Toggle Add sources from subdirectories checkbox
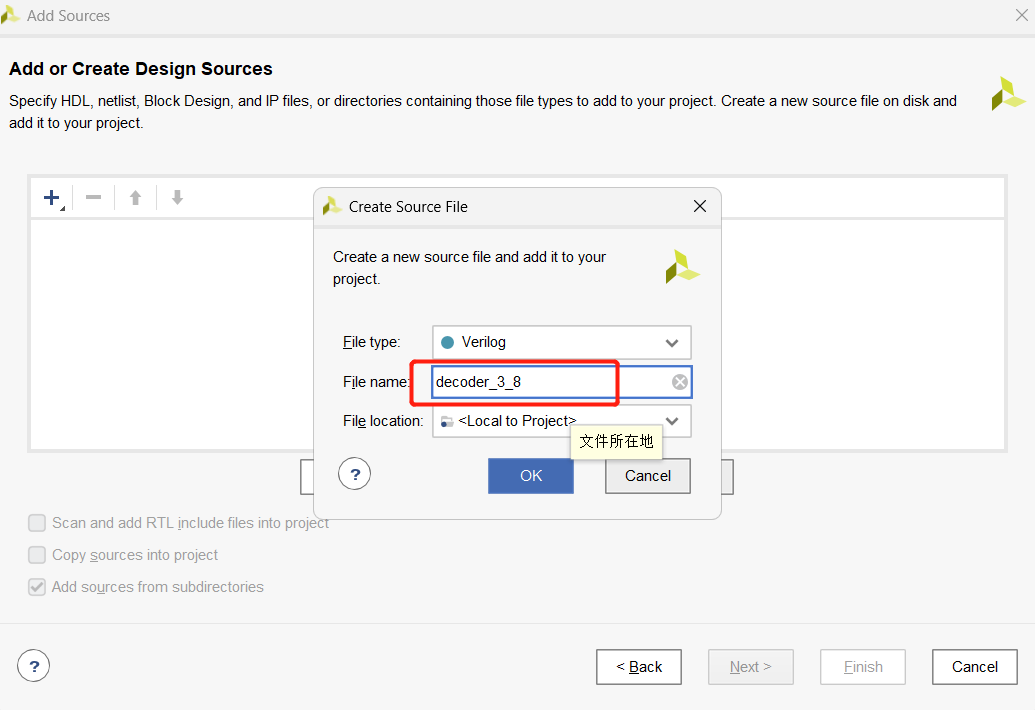Viewport: 1035px width, 710px height. (x=37, y=587)
